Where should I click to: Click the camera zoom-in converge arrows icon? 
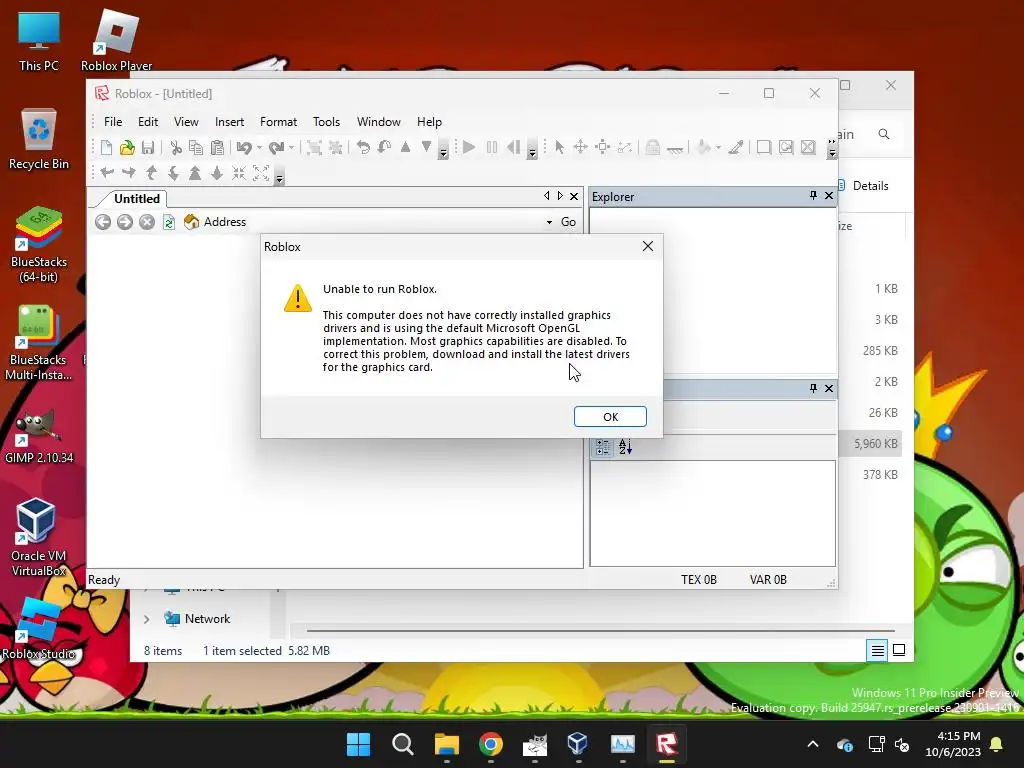click(239, 172)
